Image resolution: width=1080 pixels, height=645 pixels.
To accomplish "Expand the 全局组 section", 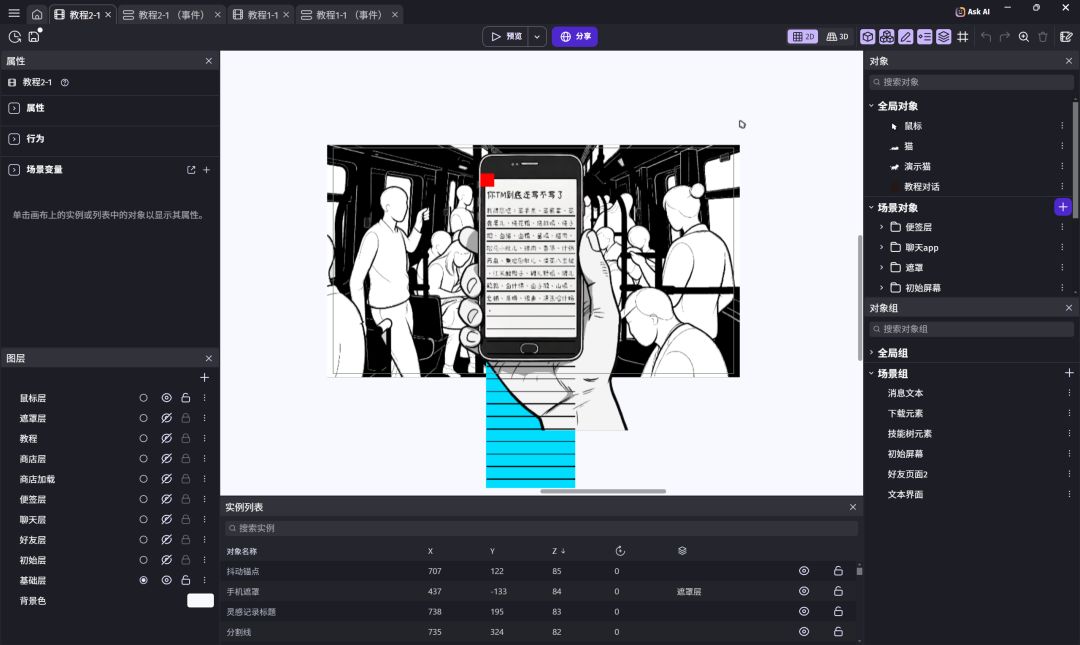I will (x=871, y=353).
